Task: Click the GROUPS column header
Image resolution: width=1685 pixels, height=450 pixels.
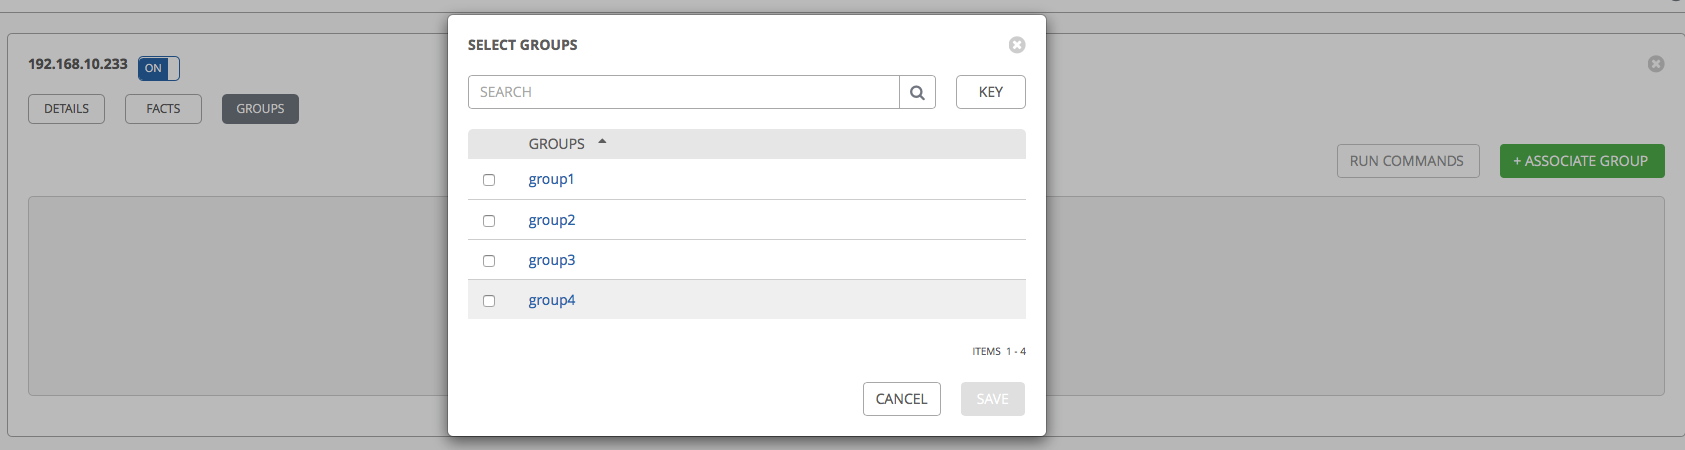Action: click(556, 144)
